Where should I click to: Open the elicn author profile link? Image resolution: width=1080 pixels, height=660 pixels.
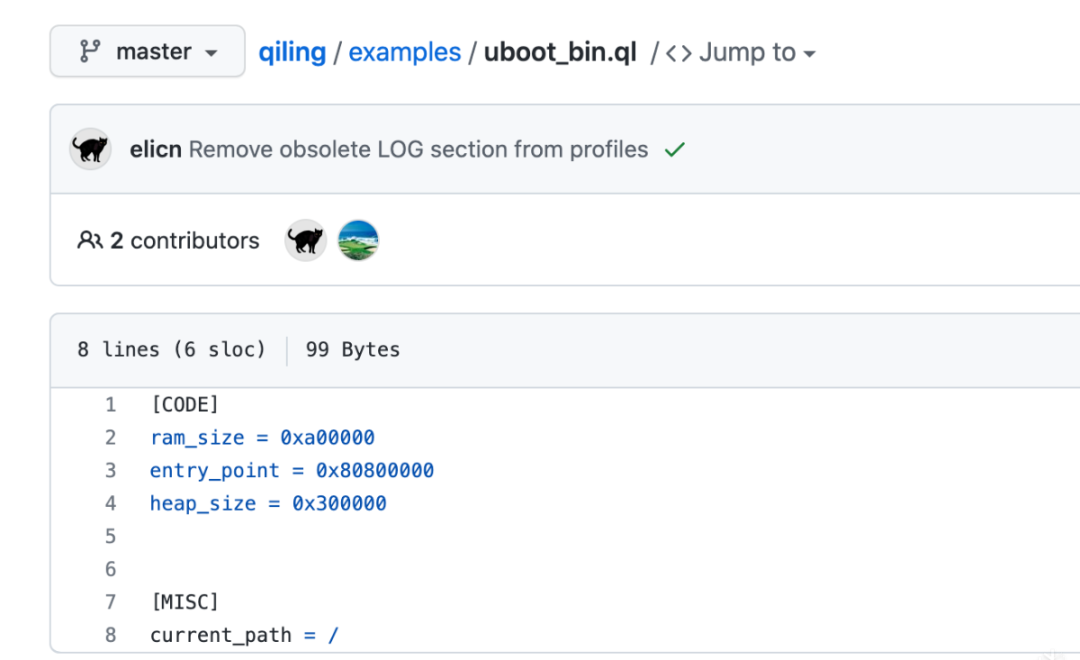tap(156, 149)
